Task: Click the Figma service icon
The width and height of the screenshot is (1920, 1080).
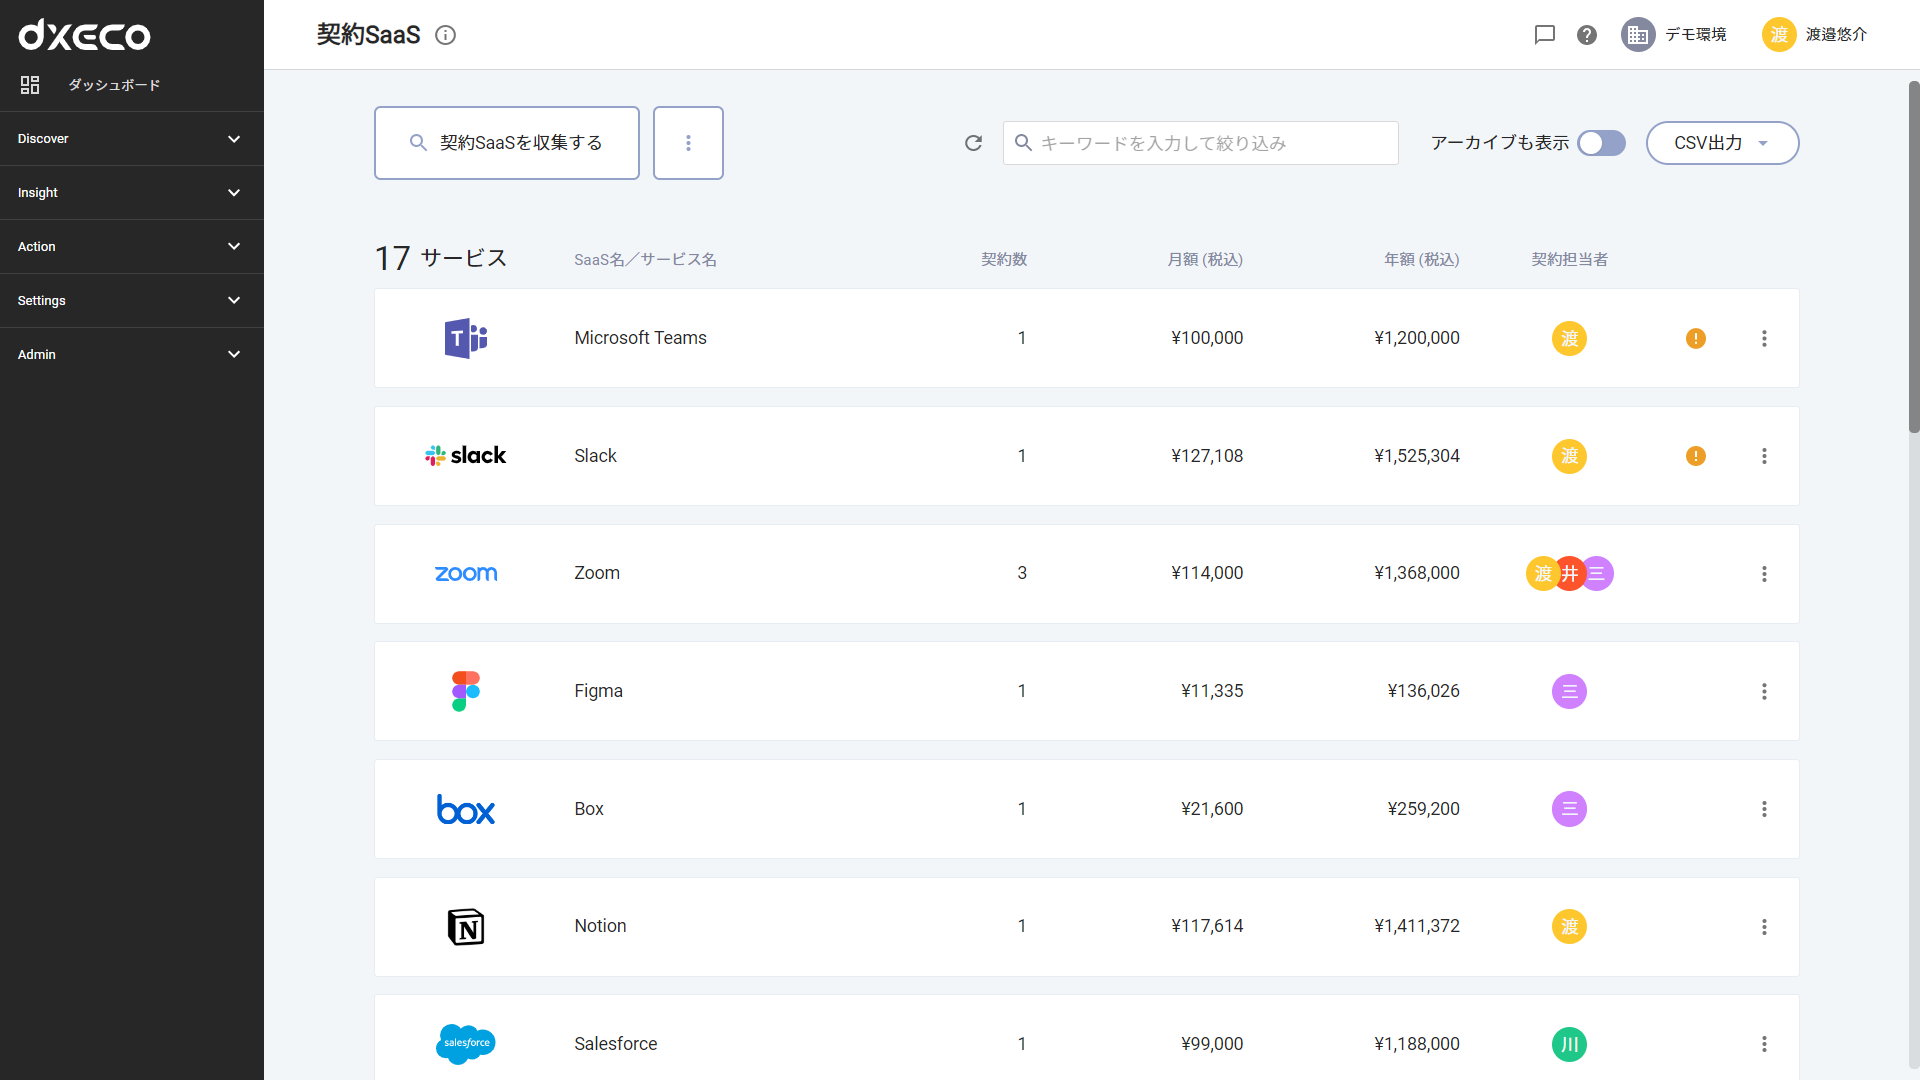Action: click(464, 691)
